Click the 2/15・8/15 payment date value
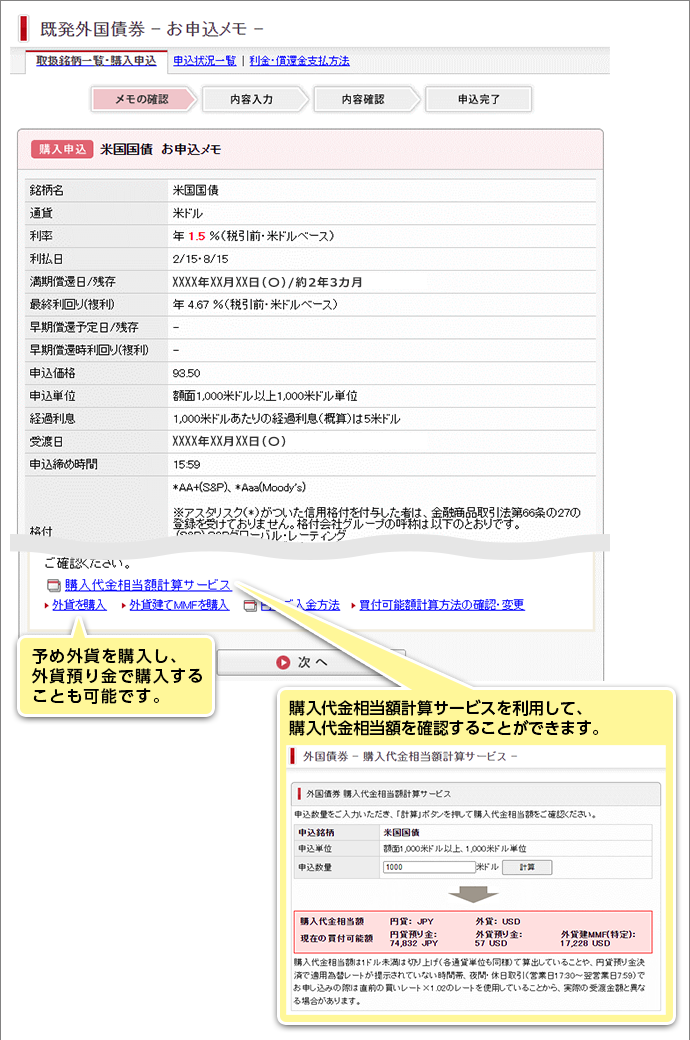Image resolution: width=690 pixels, height=1040 pixels. tap(200, 259)
